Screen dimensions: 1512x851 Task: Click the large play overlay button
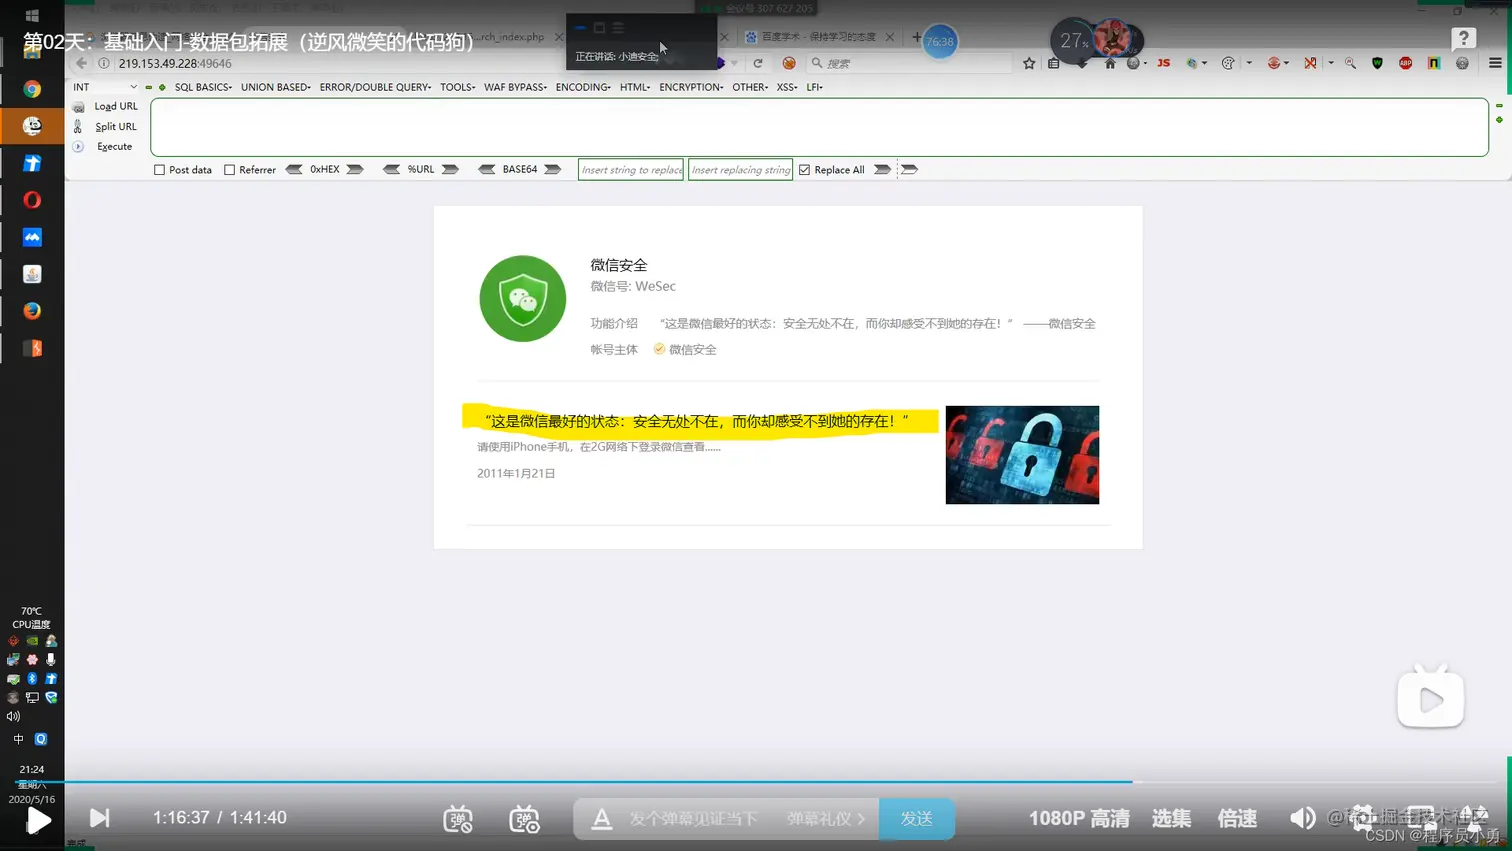click(x=1430, y=698)
